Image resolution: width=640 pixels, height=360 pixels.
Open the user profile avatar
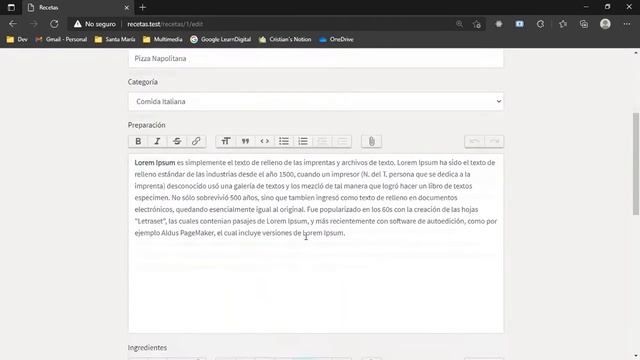point(605,24)
